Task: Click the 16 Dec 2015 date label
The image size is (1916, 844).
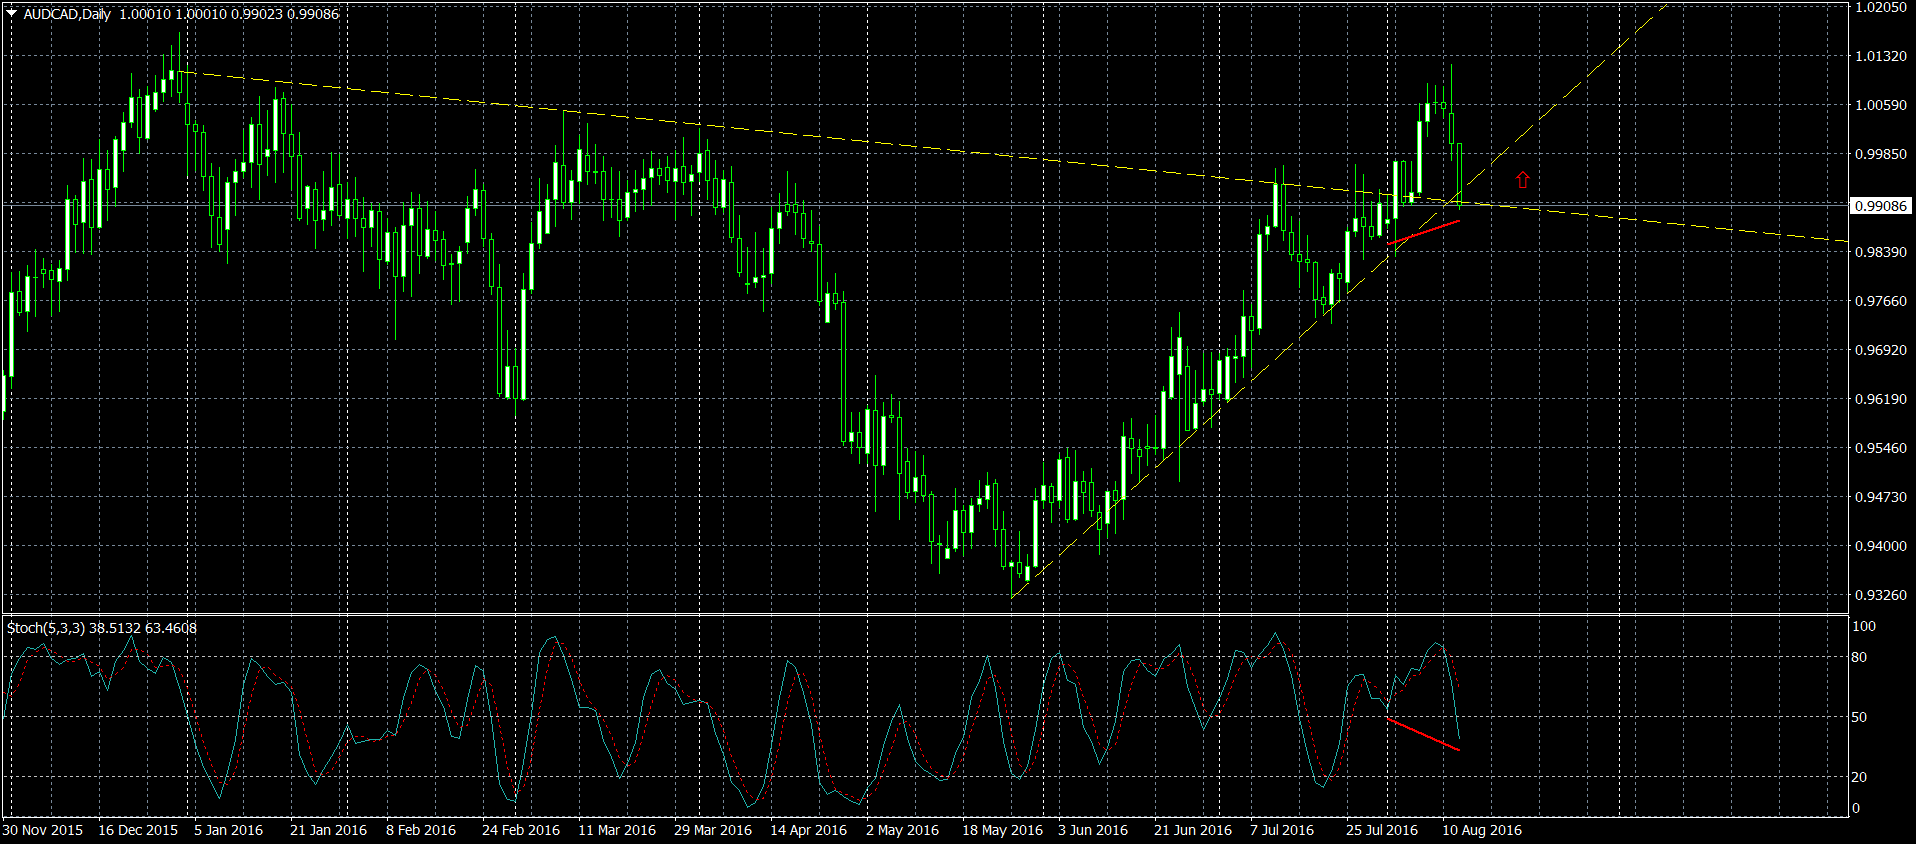Action: [138, 830]
